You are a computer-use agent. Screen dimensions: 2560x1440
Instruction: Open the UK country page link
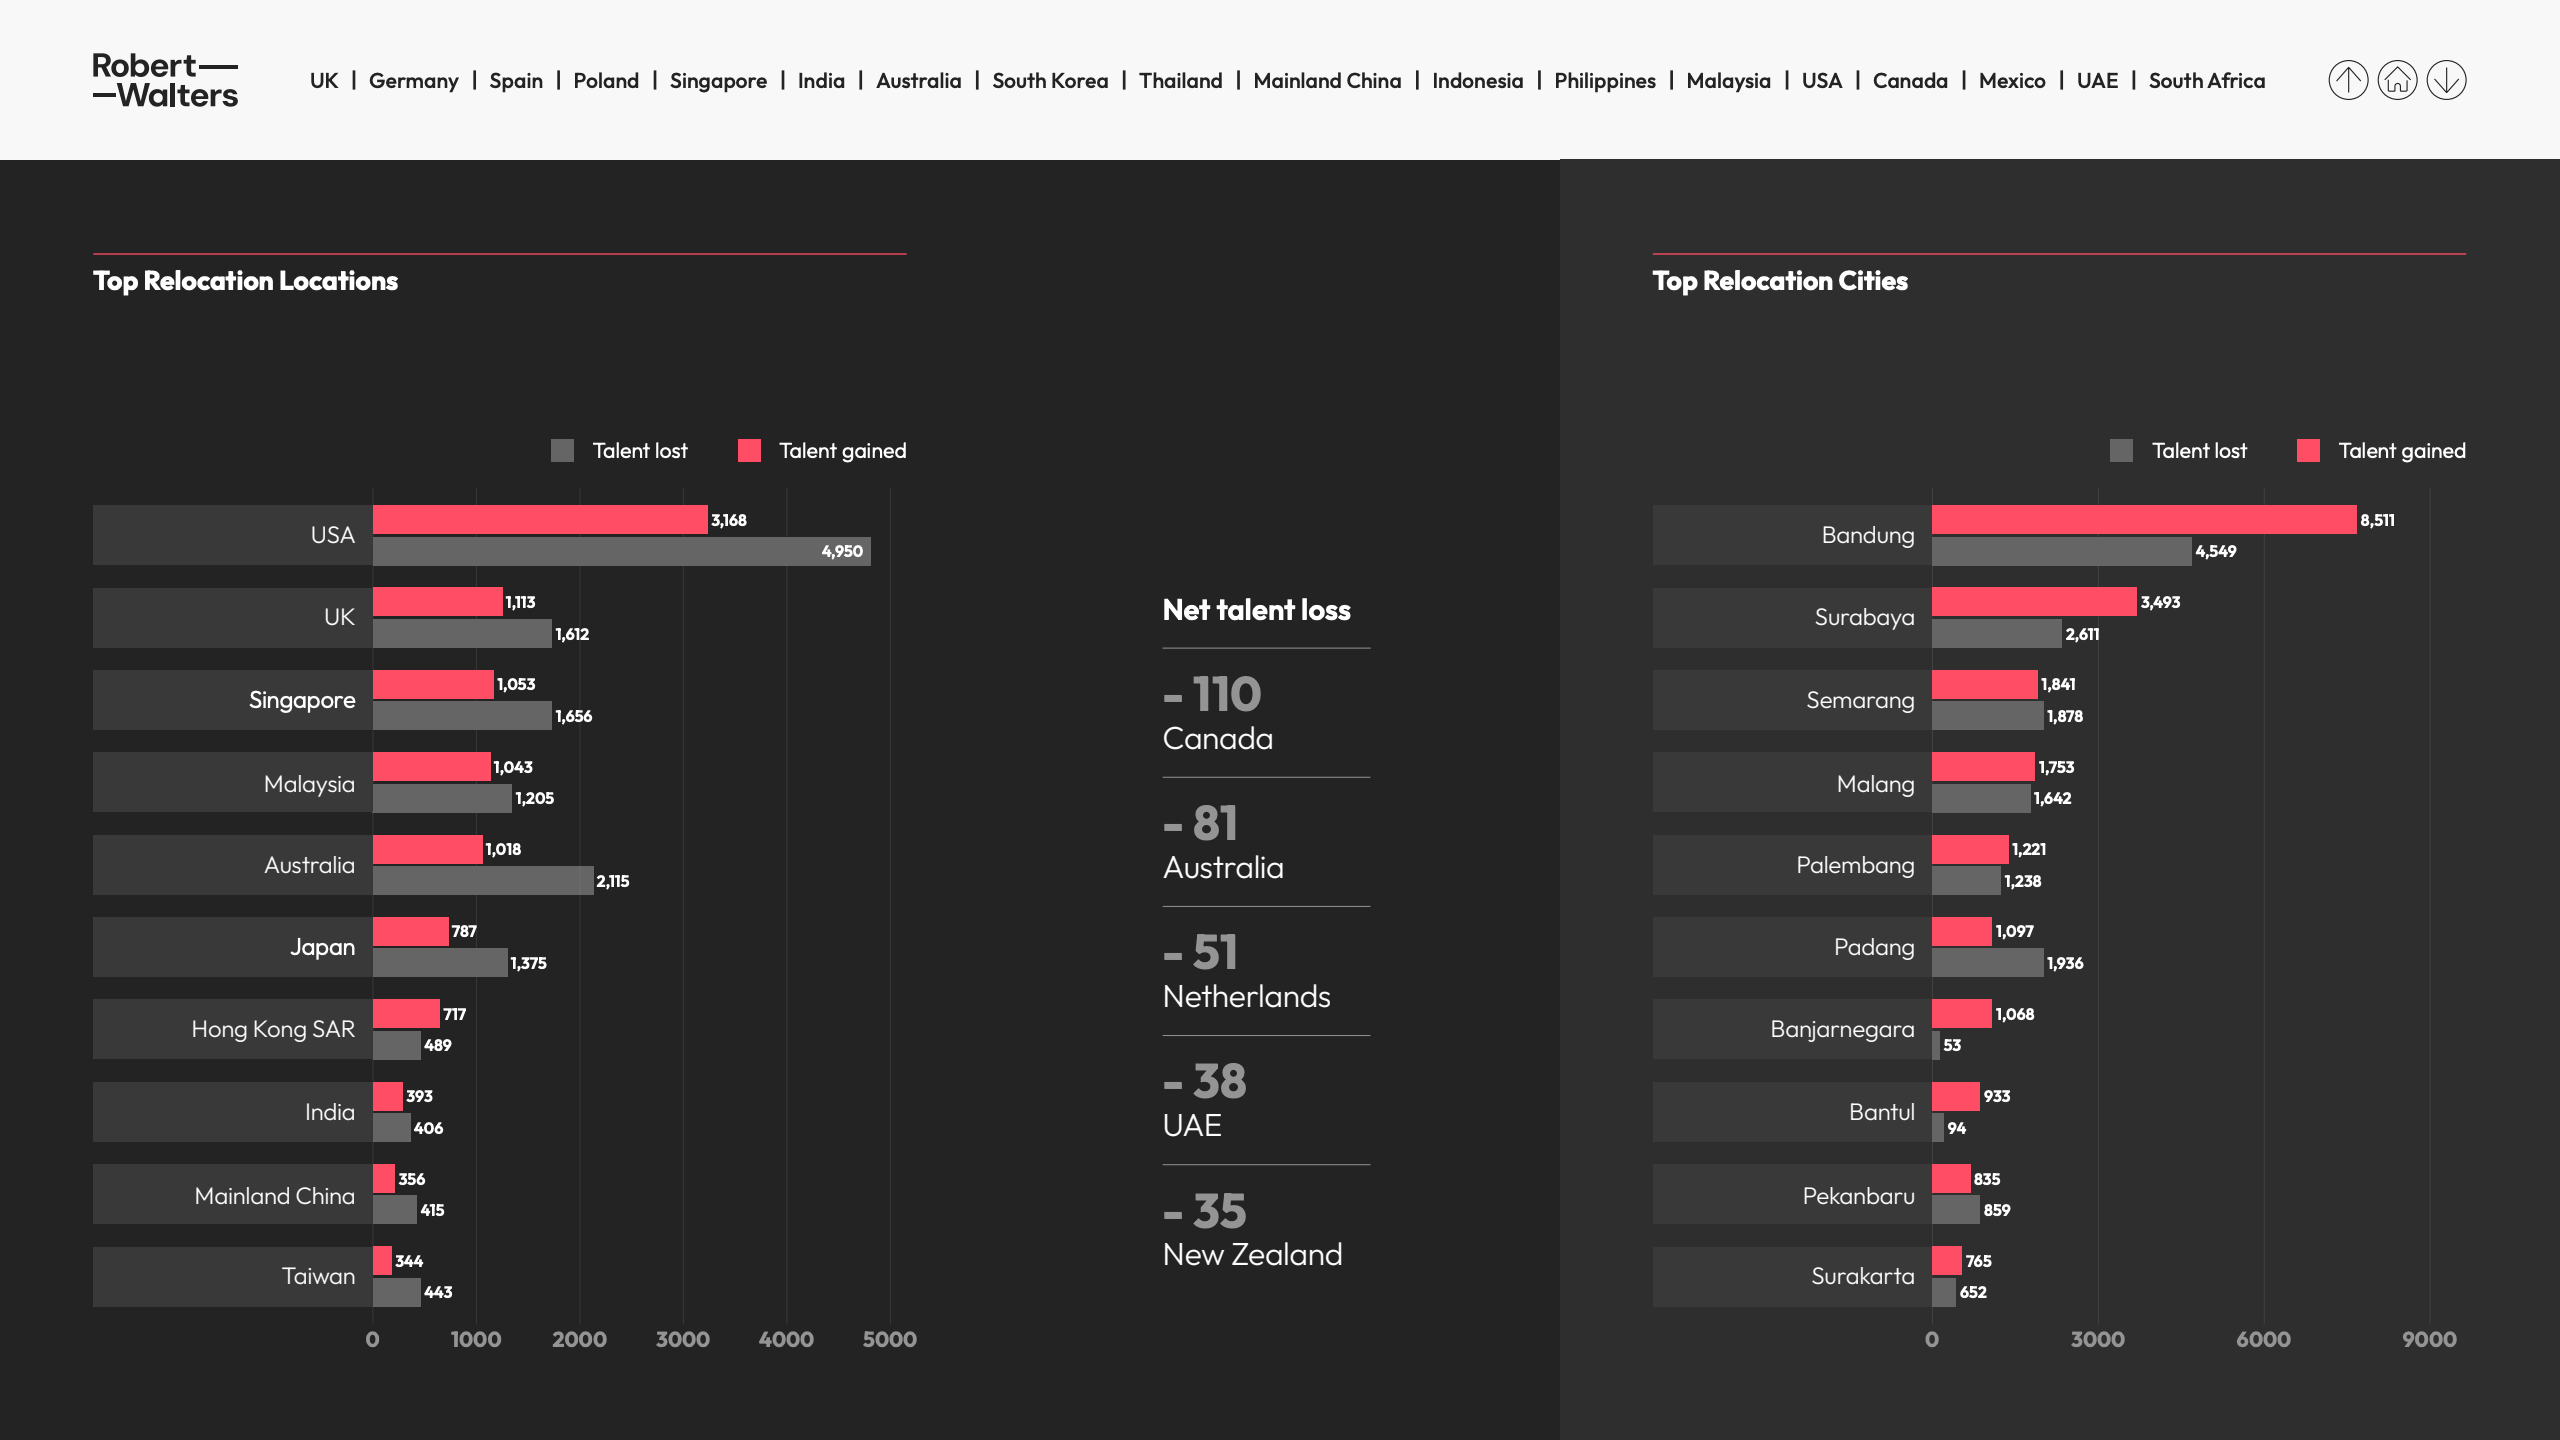point(323,81)
